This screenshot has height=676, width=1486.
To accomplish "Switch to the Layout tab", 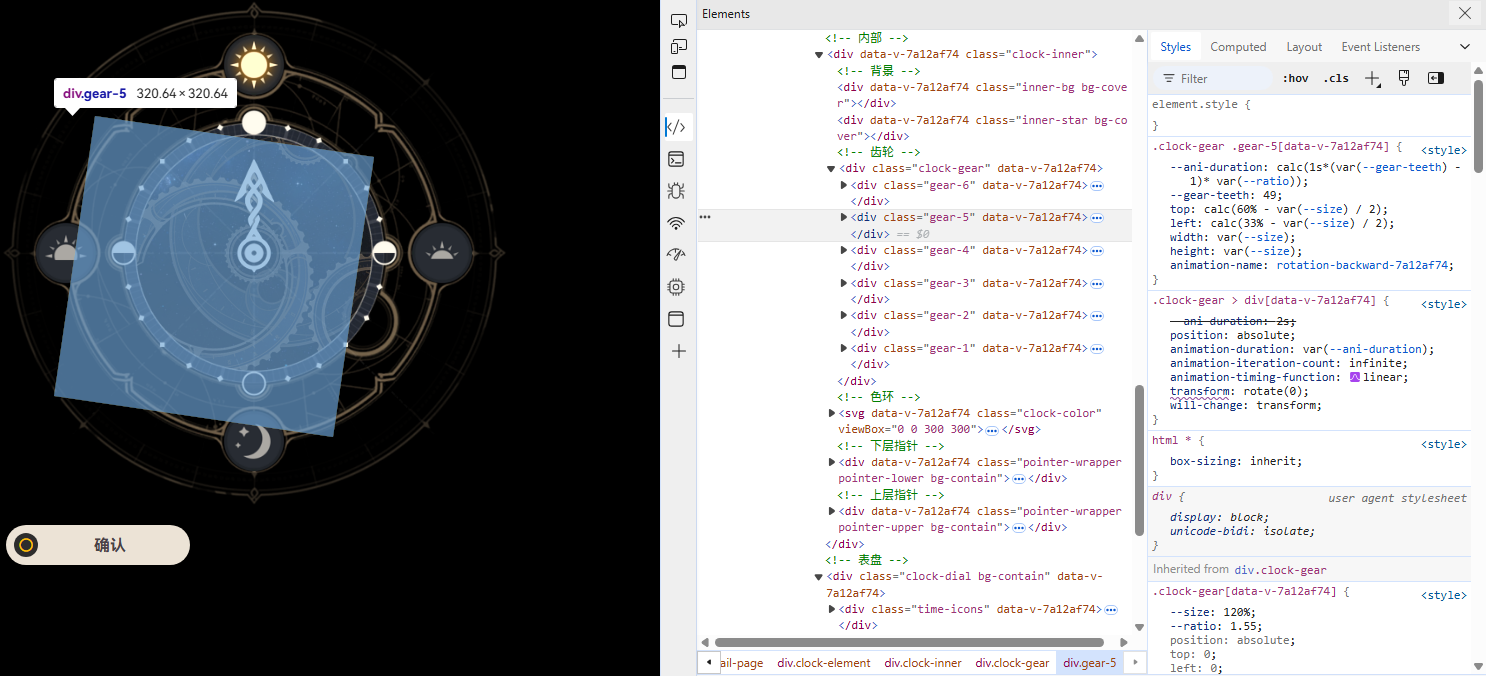I will point(1304,46).
